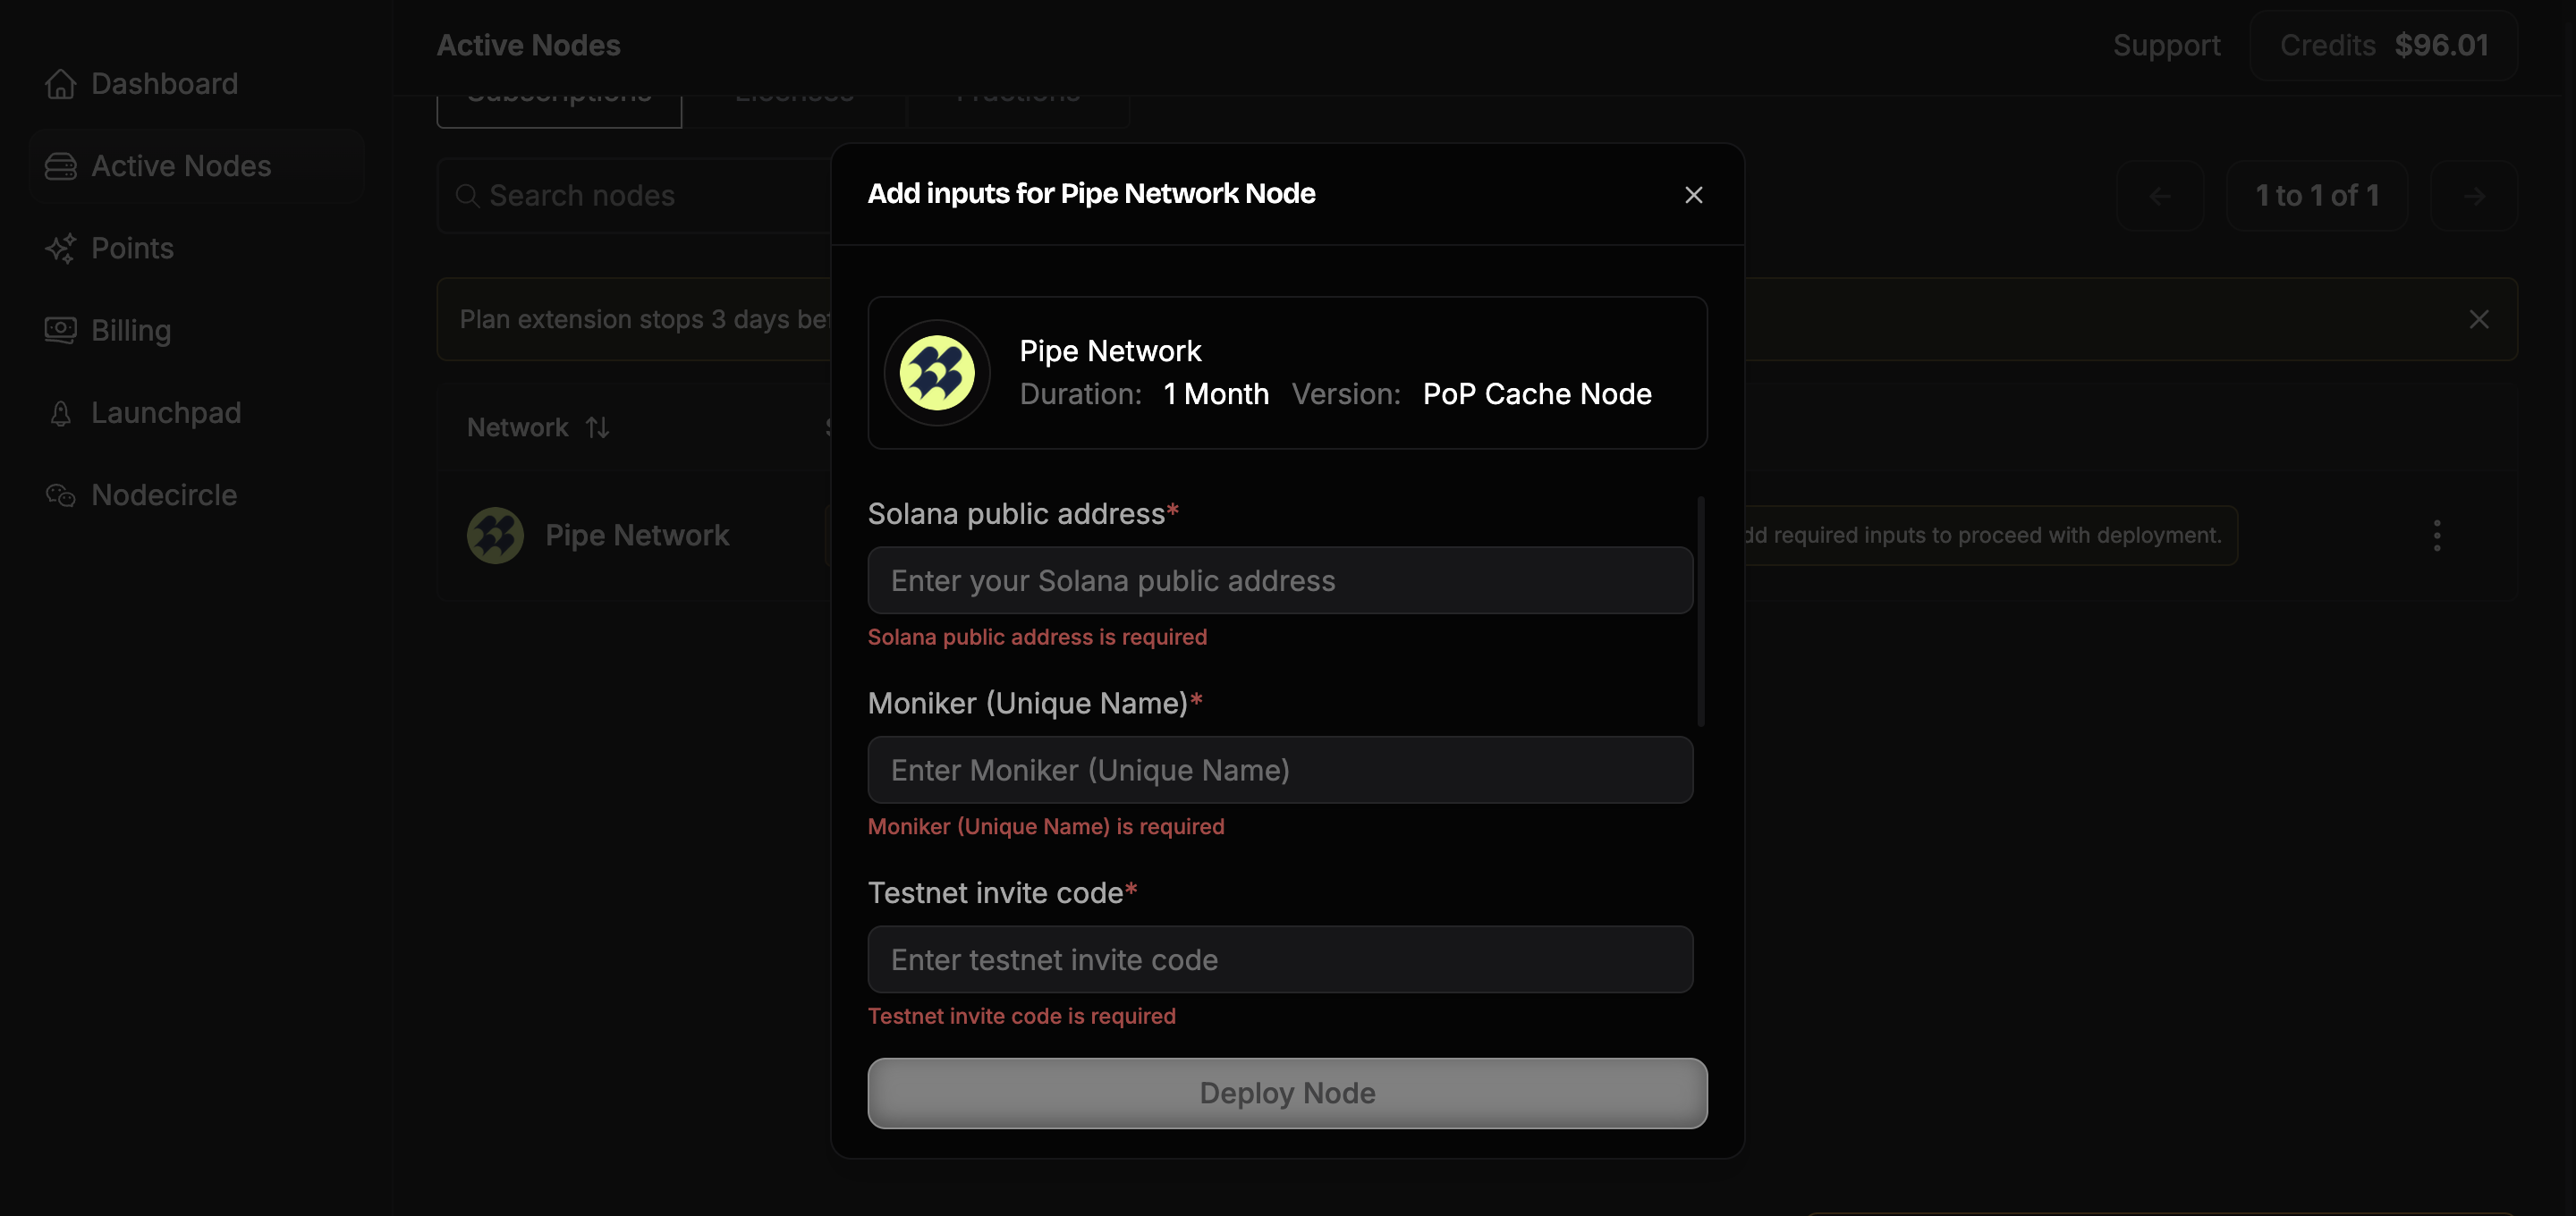Click the dialog title Add inputs text
Screen dimensions: 2576x1216
pyautogui.click(x=1091, y=194)
